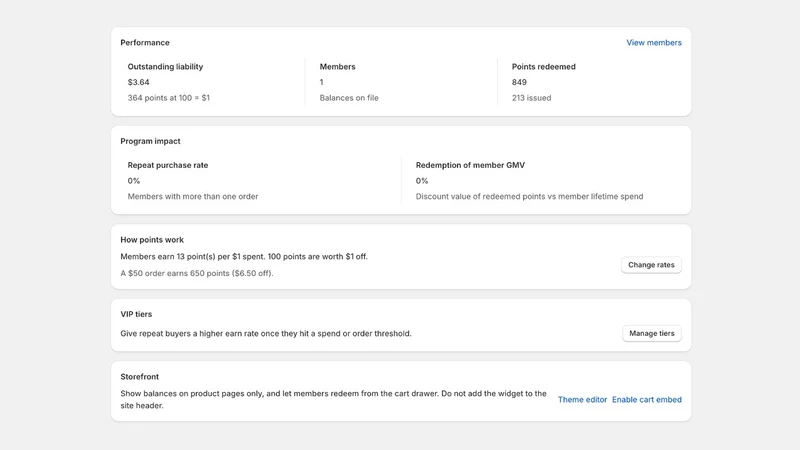800x450 pixels.
Task: Click the Outstanding liability label
Action: (165, 67)
